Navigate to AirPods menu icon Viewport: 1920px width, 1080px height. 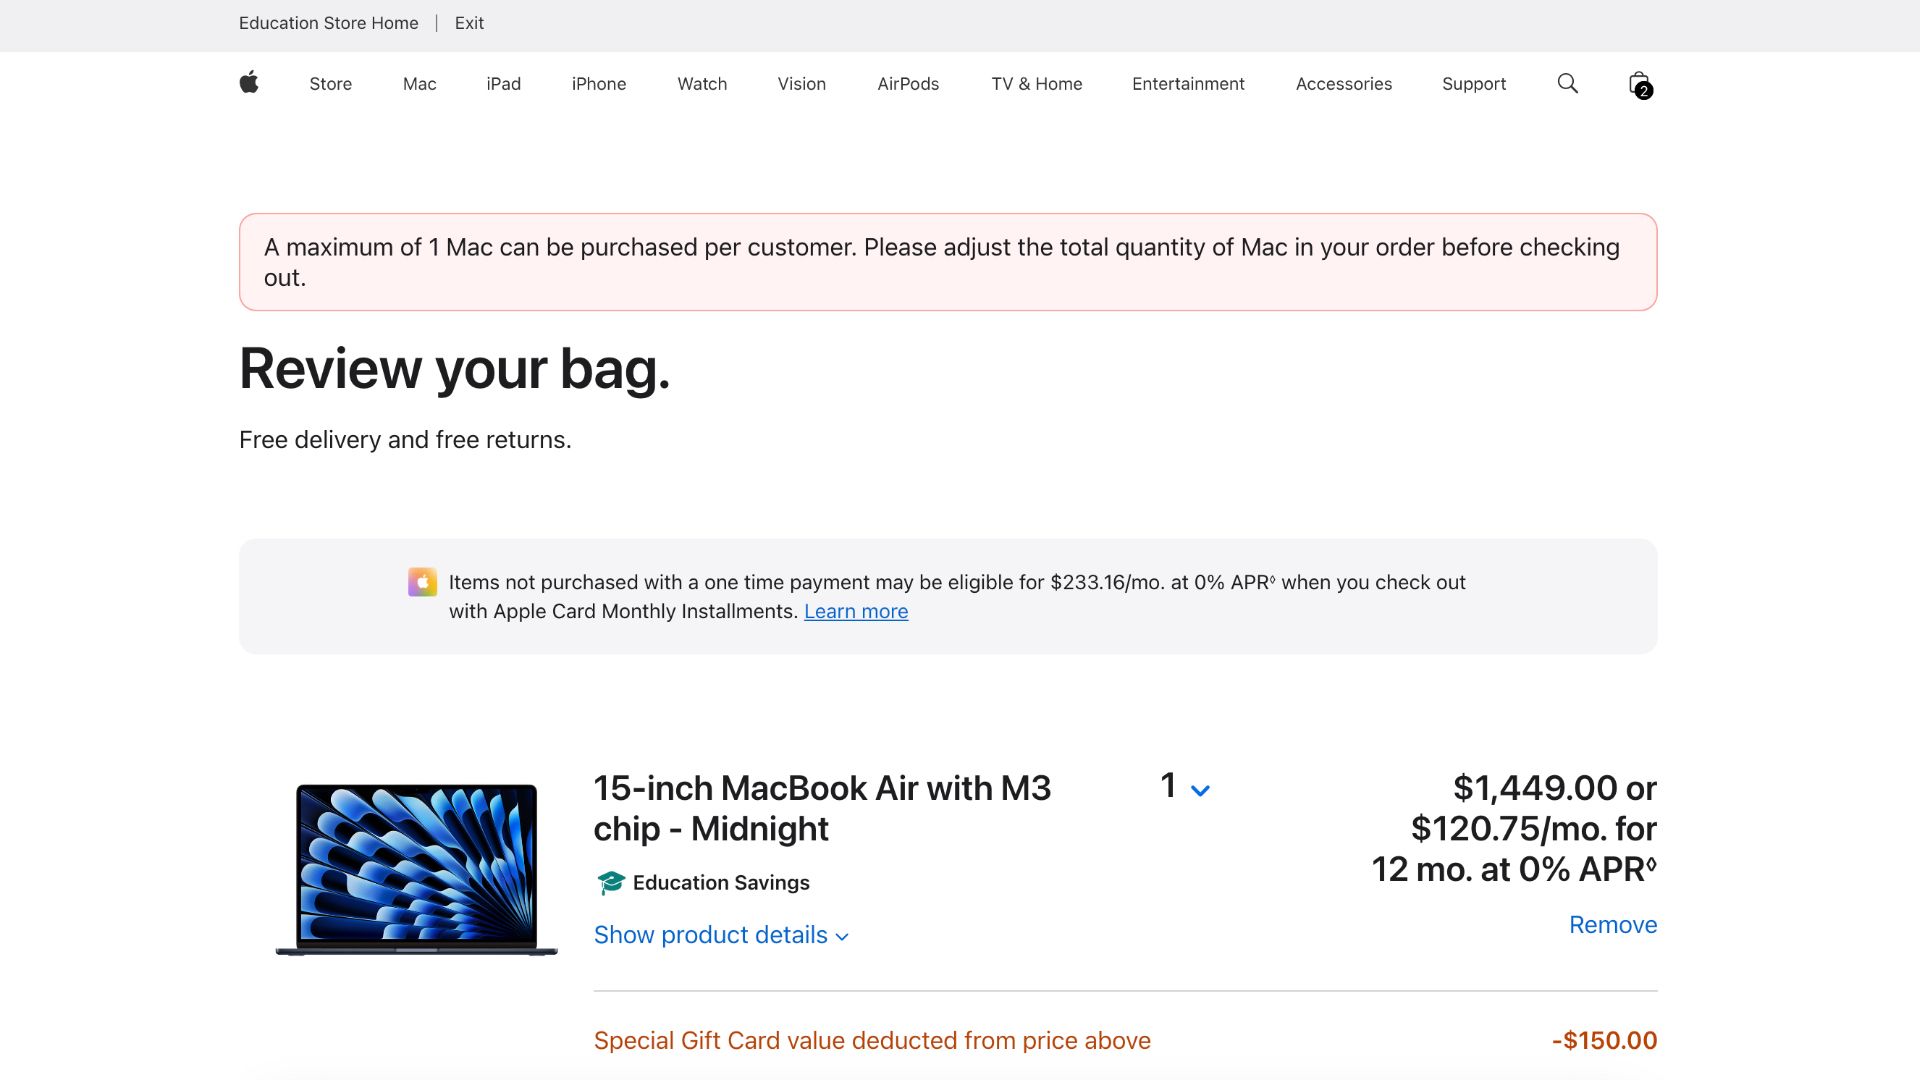click(x=907, y=83)
